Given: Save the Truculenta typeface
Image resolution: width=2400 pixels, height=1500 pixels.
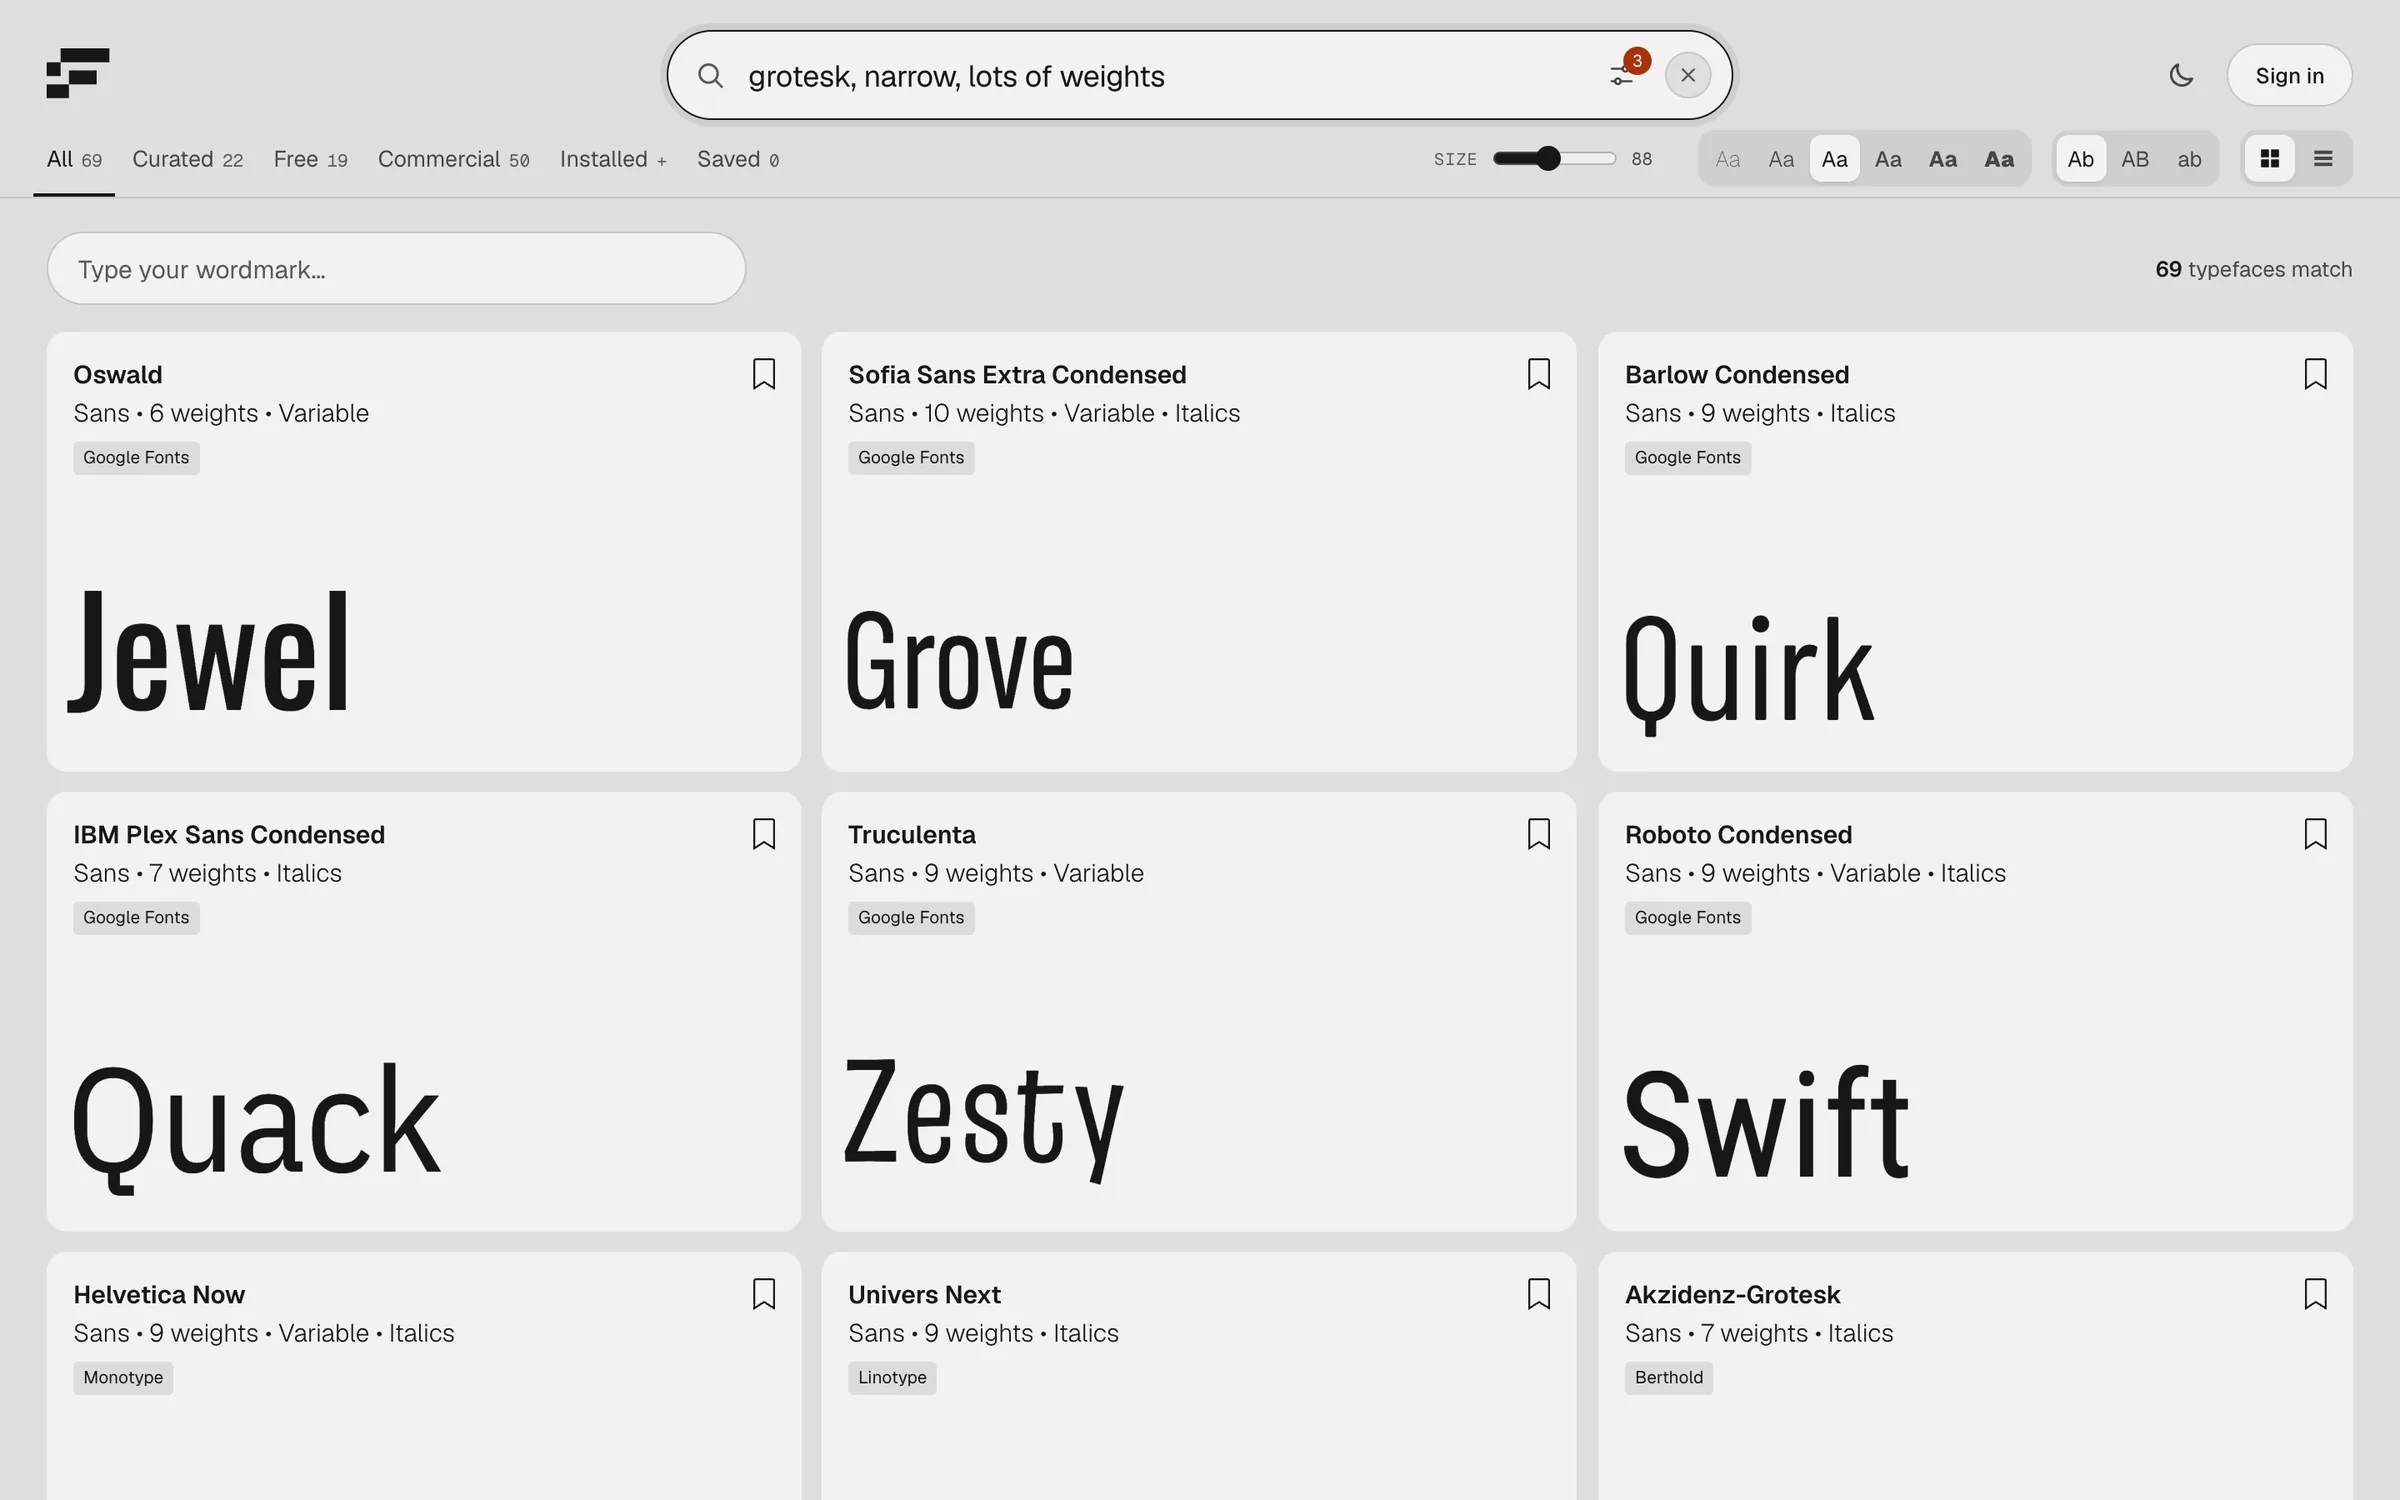Looking at the screenshot, I should [x=1539, y=834].
